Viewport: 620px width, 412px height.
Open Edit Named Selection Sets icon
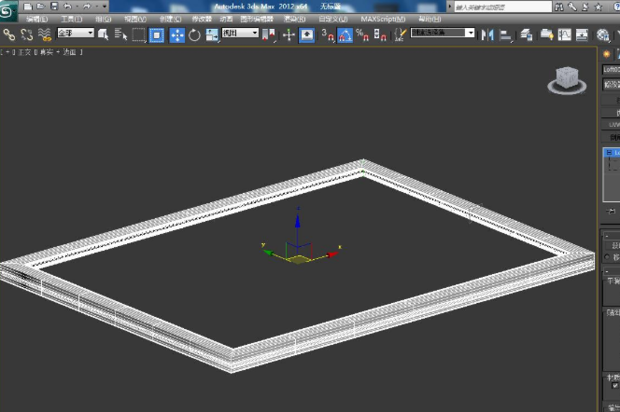(400, 35)
